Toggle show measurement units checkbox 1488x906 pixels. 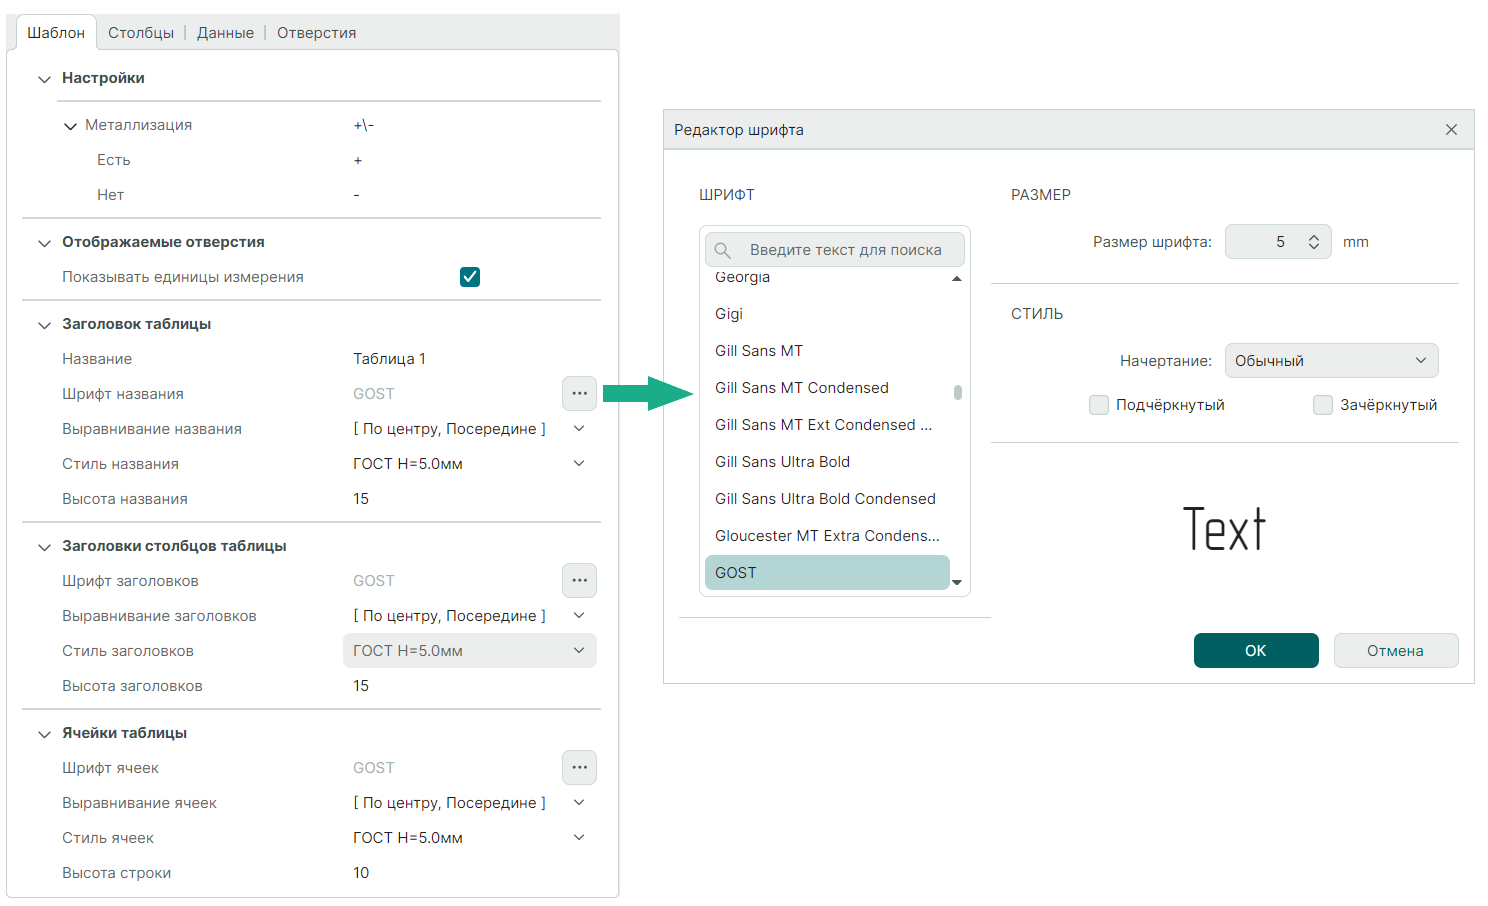470,277
